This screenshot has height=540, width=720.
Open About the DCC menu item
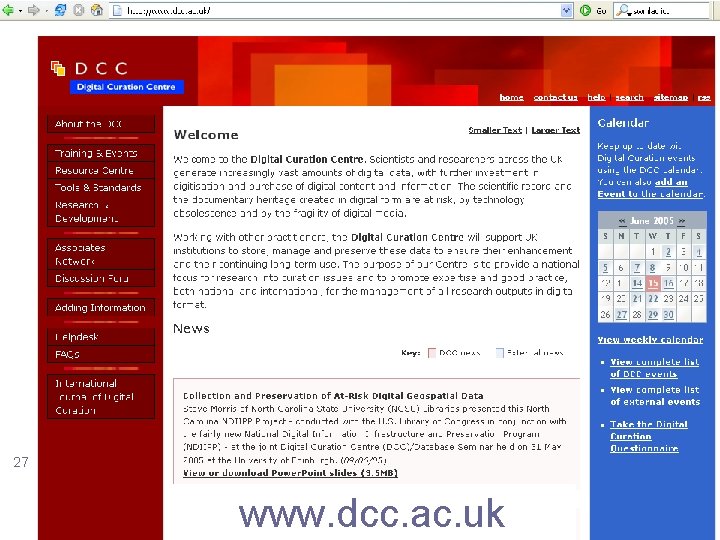pos(101,124)
